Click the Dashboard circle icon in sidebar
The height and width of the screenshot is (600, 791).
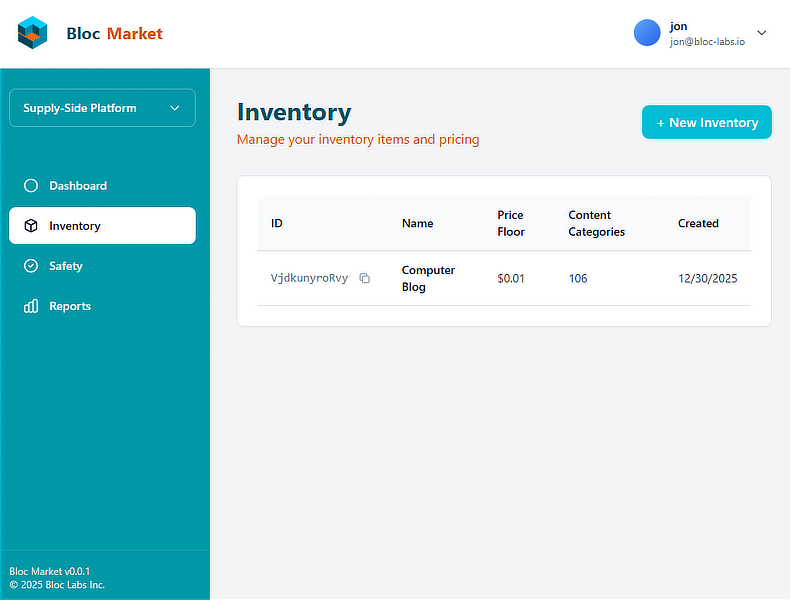pyautogui.click(x=30, y=186)
